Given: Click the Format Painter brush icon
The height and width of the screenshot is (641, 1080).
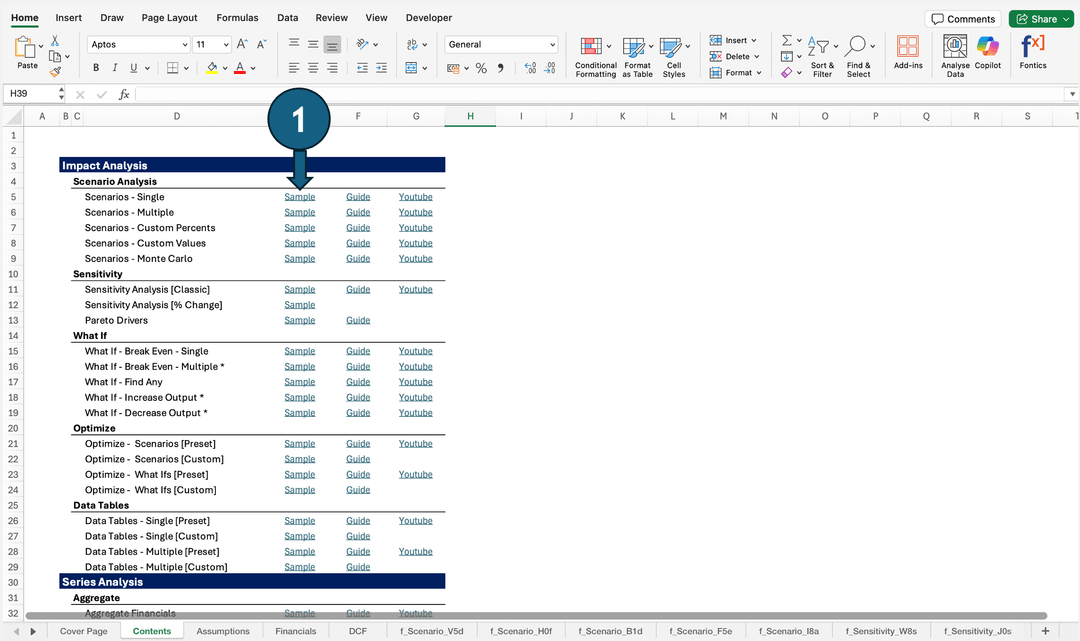Looking at the screenshot, I should pyautogui.click(x=55, y=72).
